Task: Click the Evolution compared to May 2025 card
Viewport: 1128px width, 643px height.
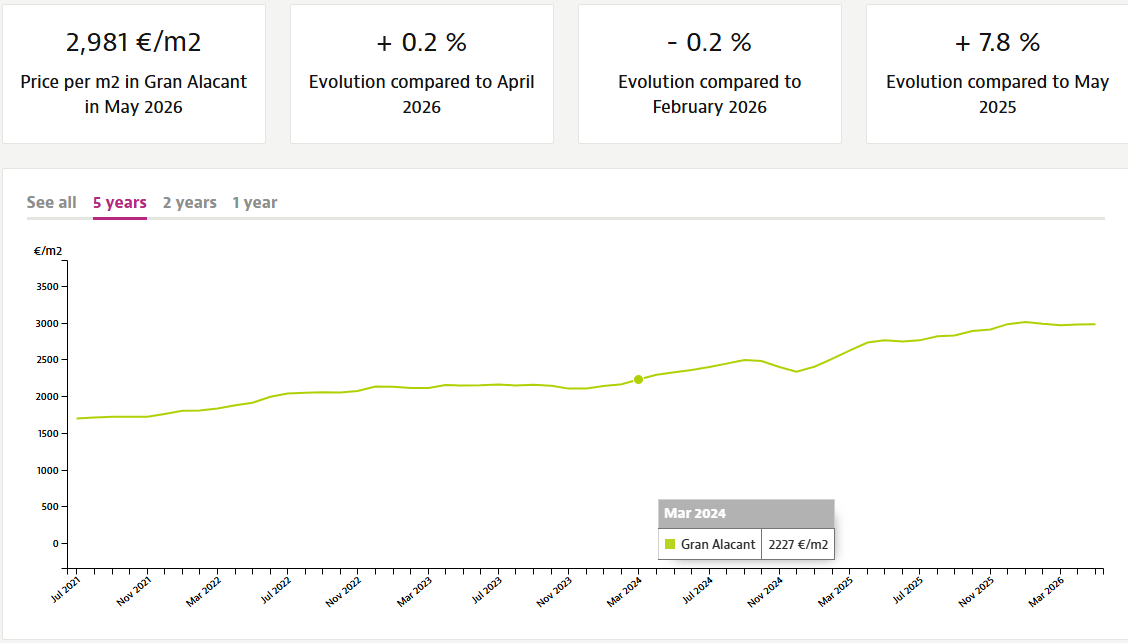Action: point(997,74)
